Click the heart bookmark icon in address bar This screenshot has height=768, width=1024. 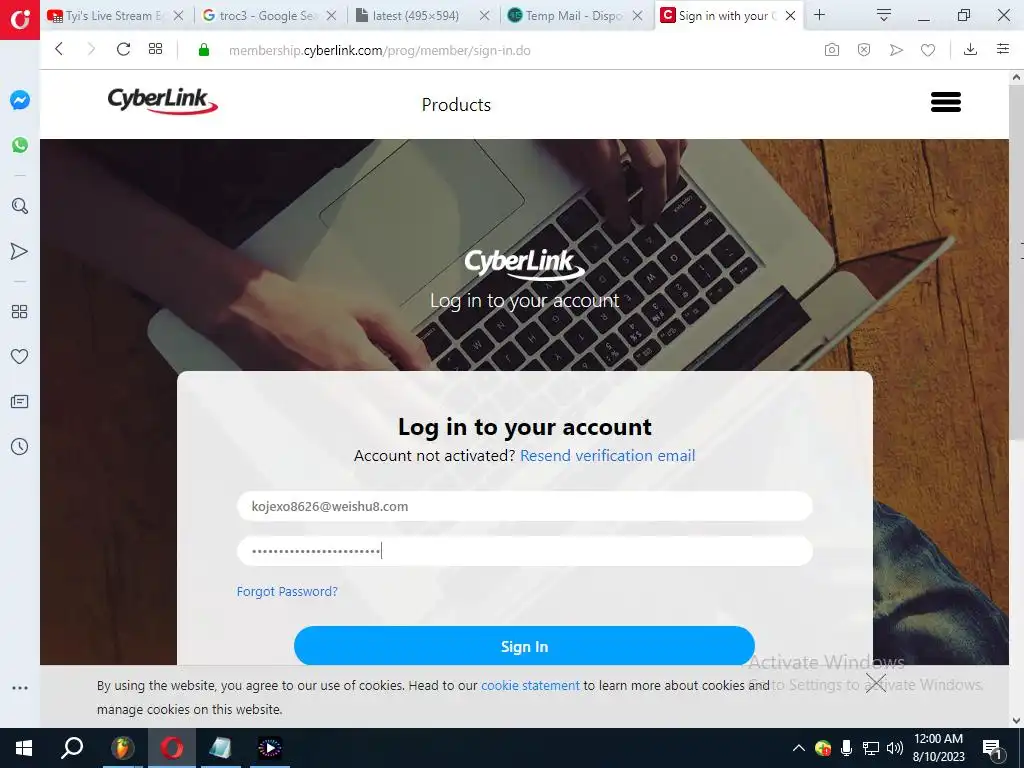[928, 50]
